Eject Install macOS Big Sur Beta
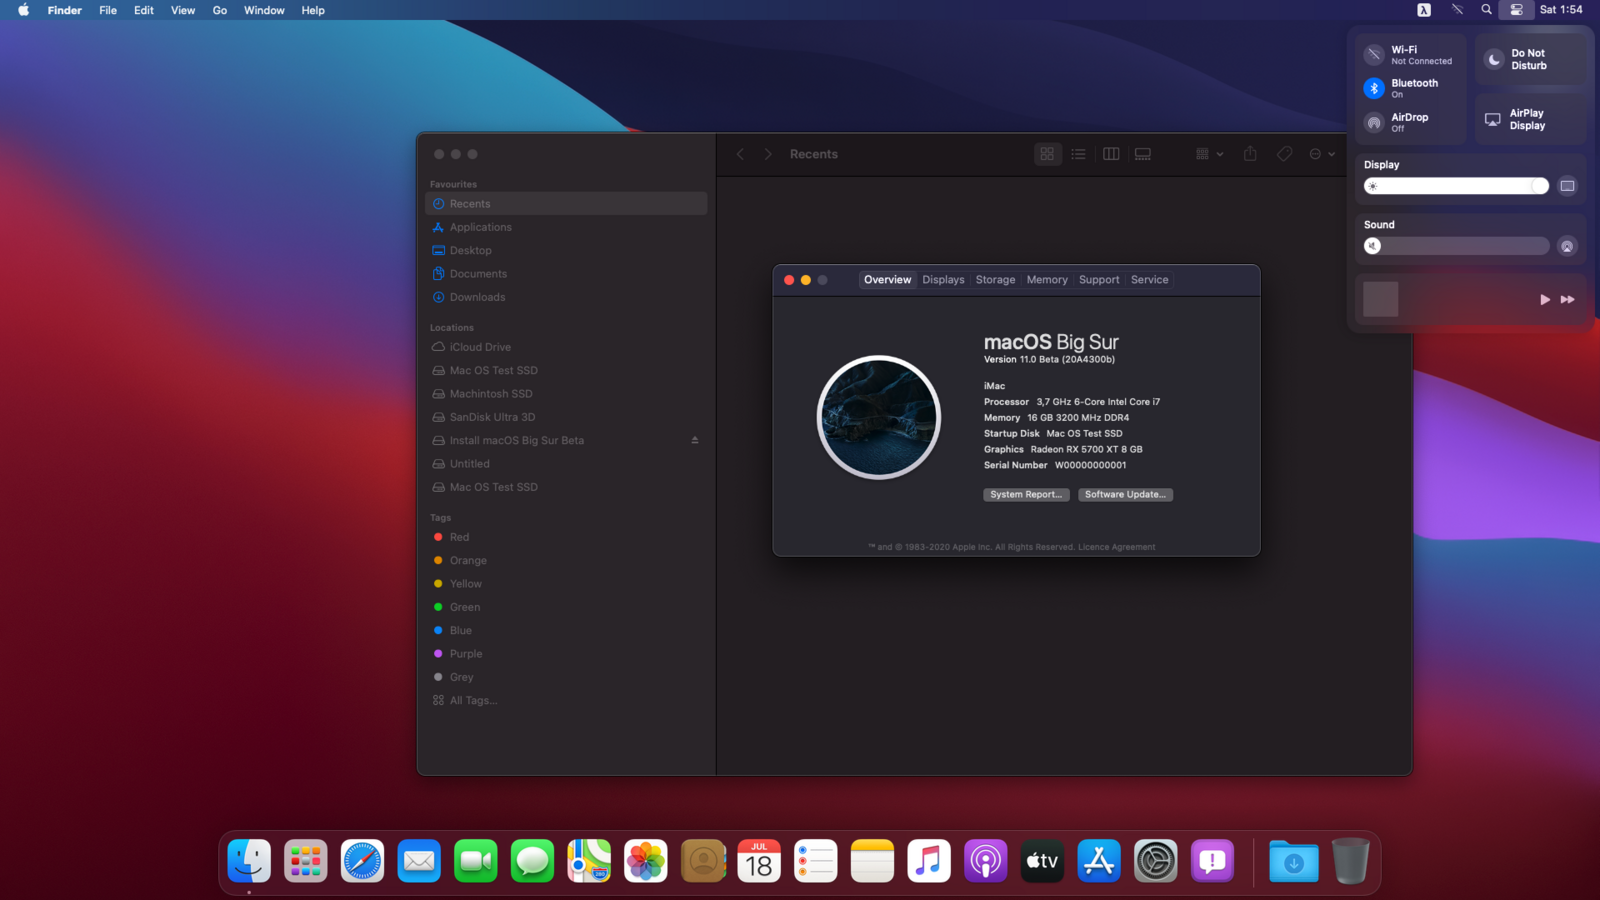The width and height of the screenshot is (1600, 900). [695, 440]
